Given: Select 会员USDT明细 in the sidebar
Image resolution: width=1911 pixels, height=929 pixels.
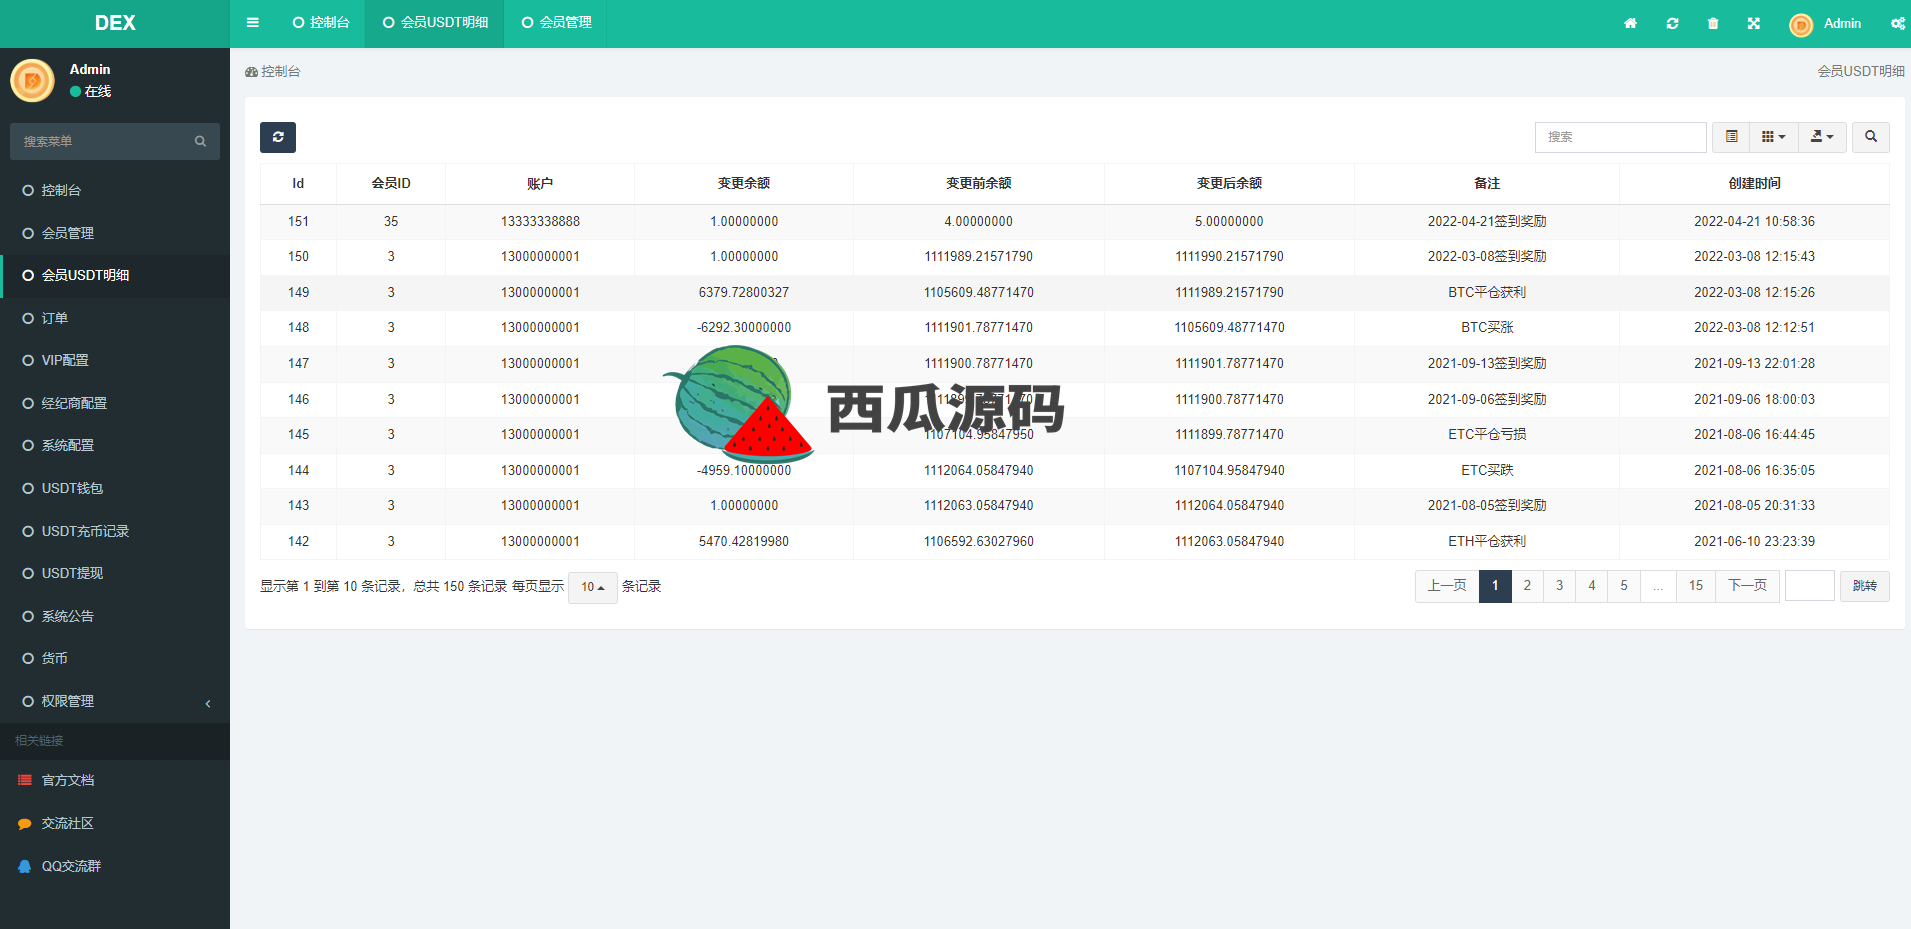Looking at the screenshot, I should [x=115, y=275].
